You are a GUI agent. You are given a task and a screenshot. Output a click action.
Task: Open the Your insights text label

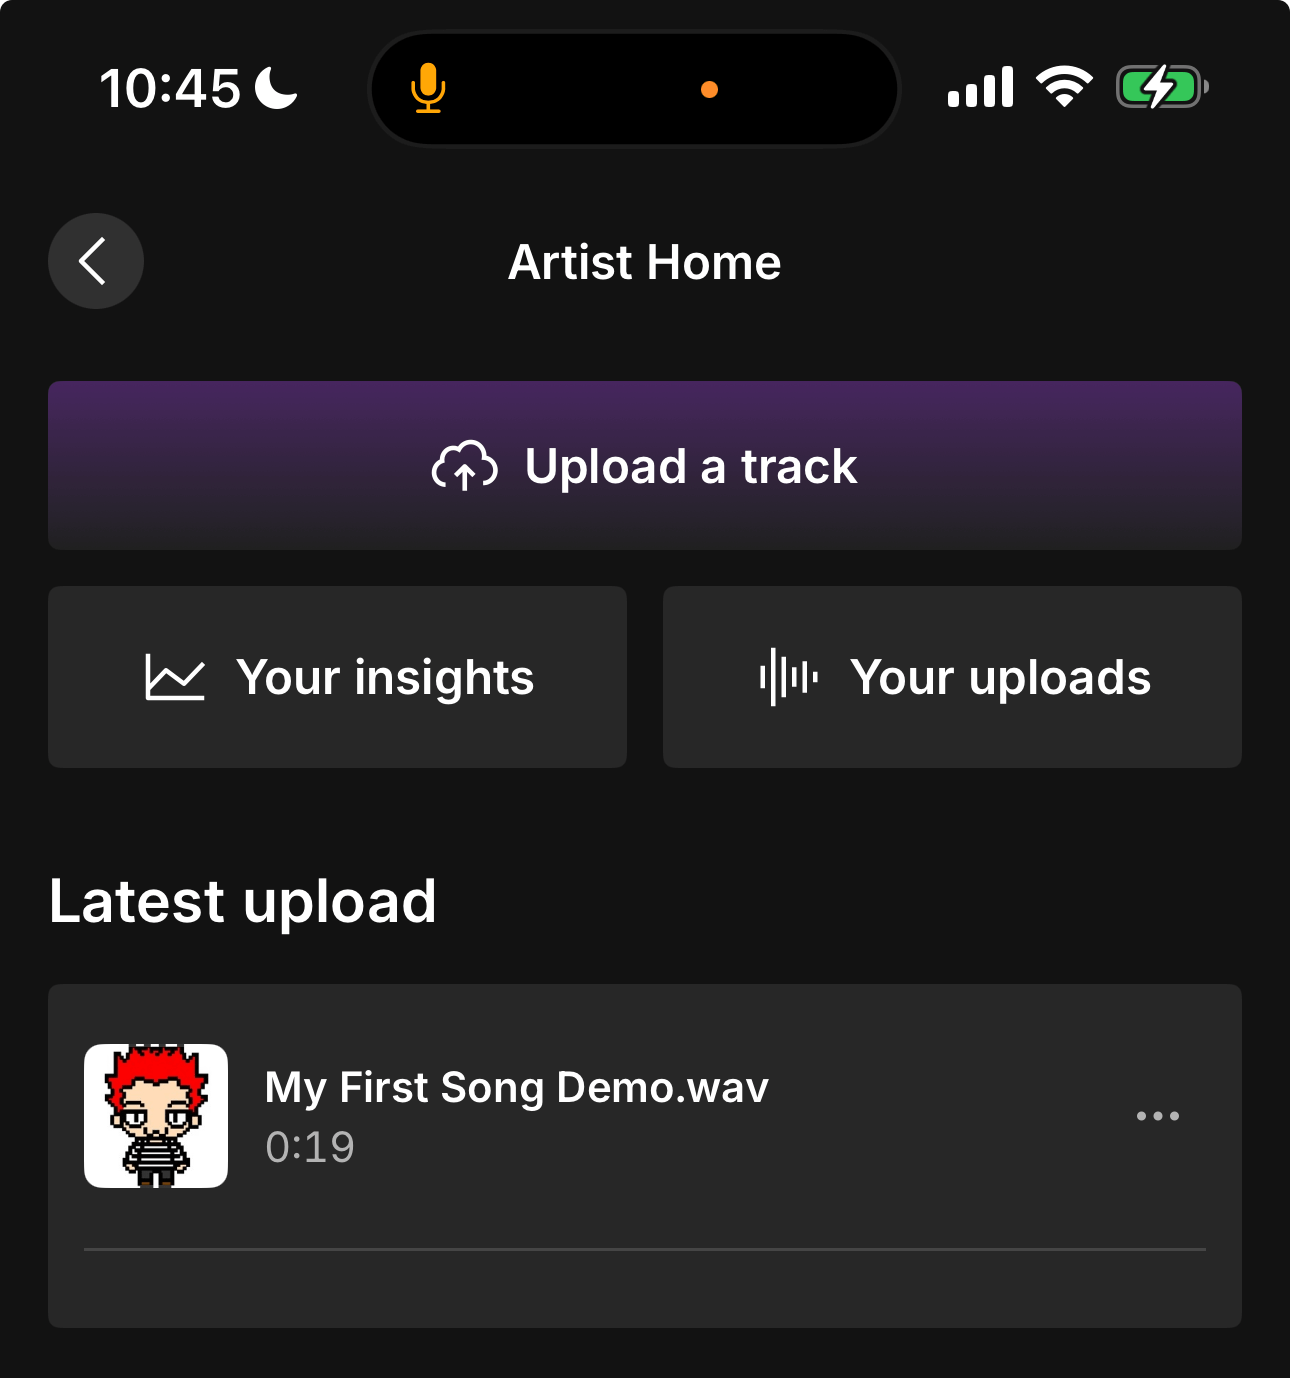point(385,677)
